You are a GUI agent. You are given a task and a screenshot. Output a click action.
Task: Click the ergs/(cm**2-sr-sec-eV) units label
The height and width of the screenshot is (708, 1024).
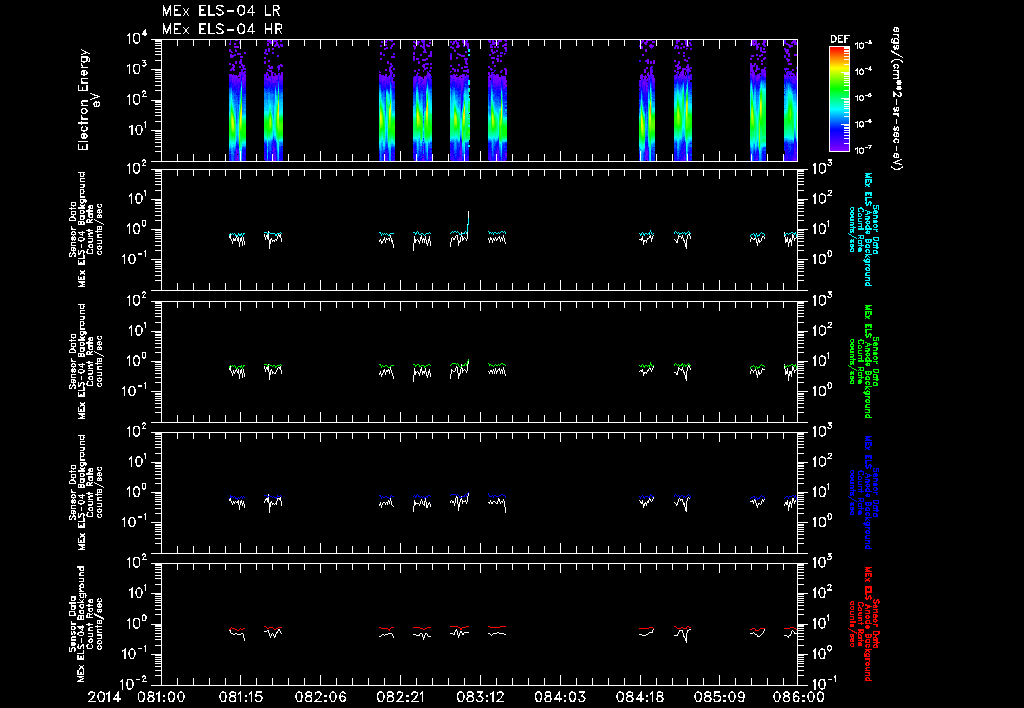coord(897,99)
